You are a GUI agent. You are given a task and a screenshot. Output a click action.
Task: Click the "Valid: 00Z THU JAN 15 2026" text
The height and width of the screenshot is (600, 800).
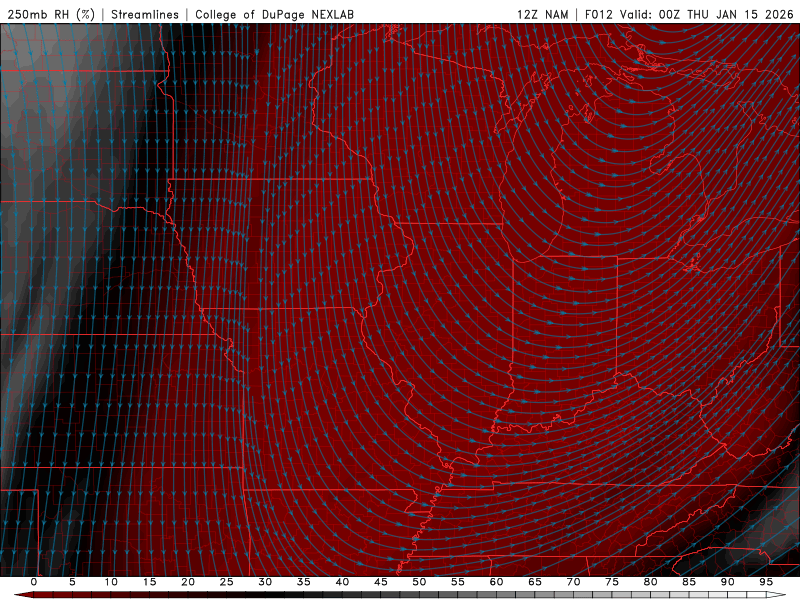click(x=707, y=14)
